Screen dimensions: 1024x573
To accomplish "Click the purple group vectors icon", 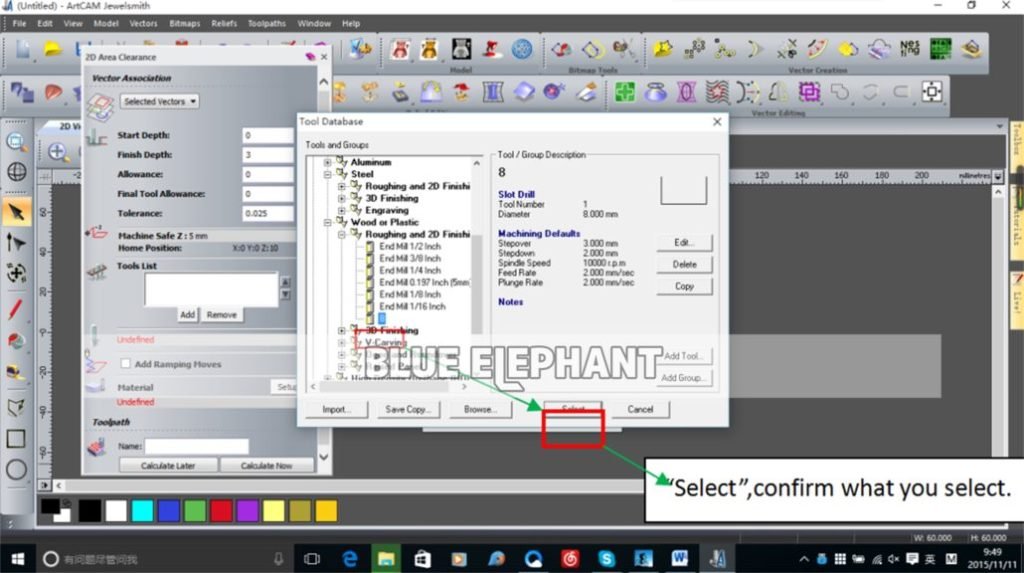I will 809,92.
